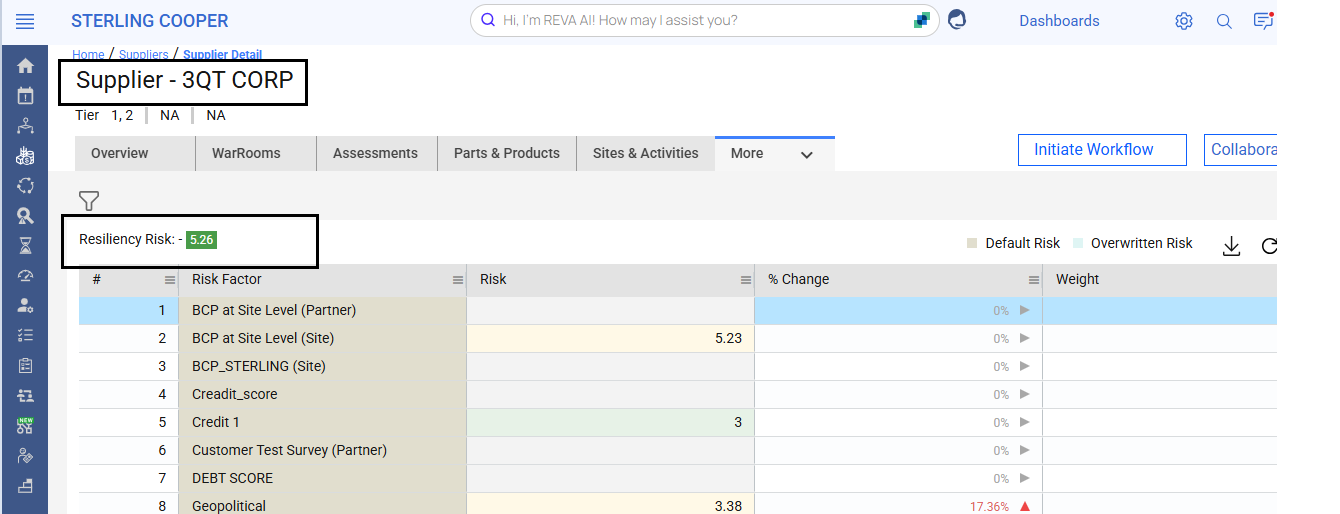Open column menu for Risk column
The image size is (1340, 514).
(746, 280)
